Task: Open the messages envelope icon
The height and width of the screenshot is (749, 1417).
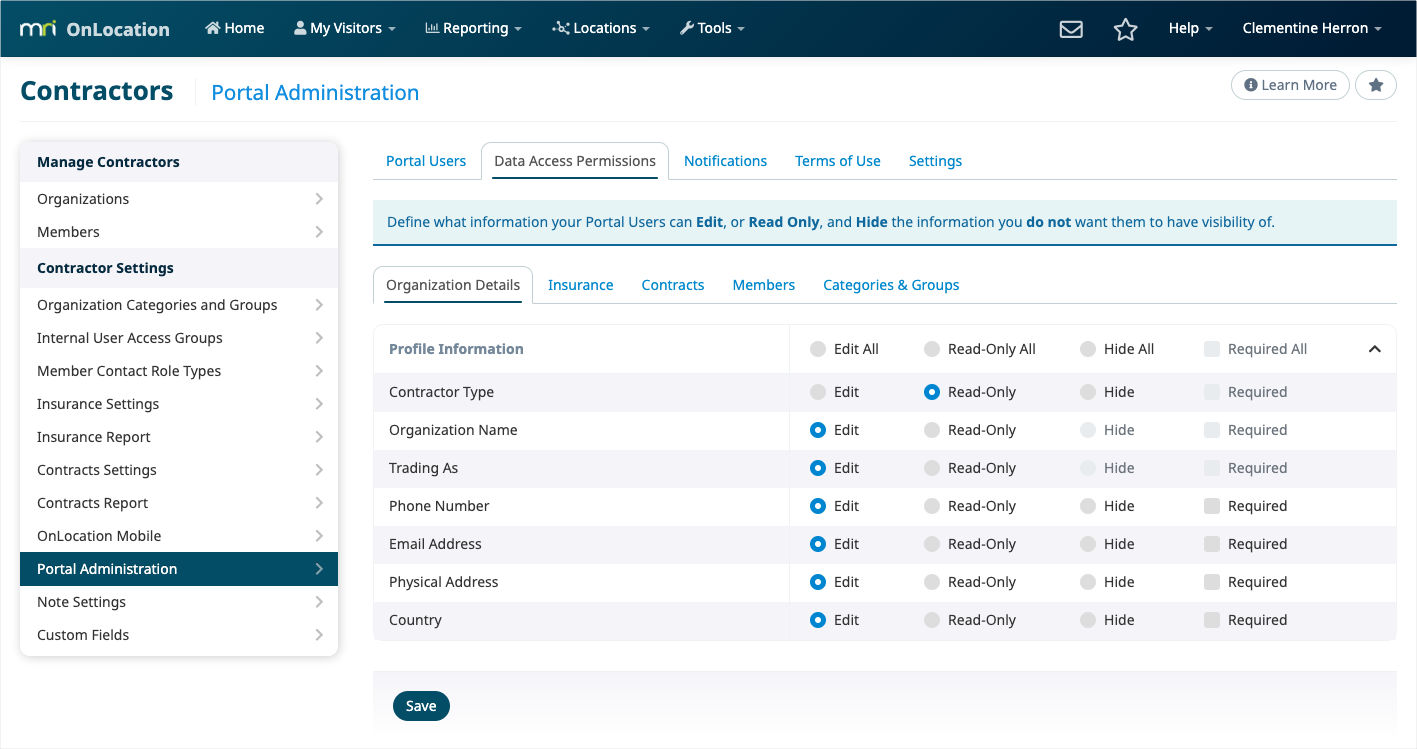Action: pyautogui.click(x=1071, y=29)
